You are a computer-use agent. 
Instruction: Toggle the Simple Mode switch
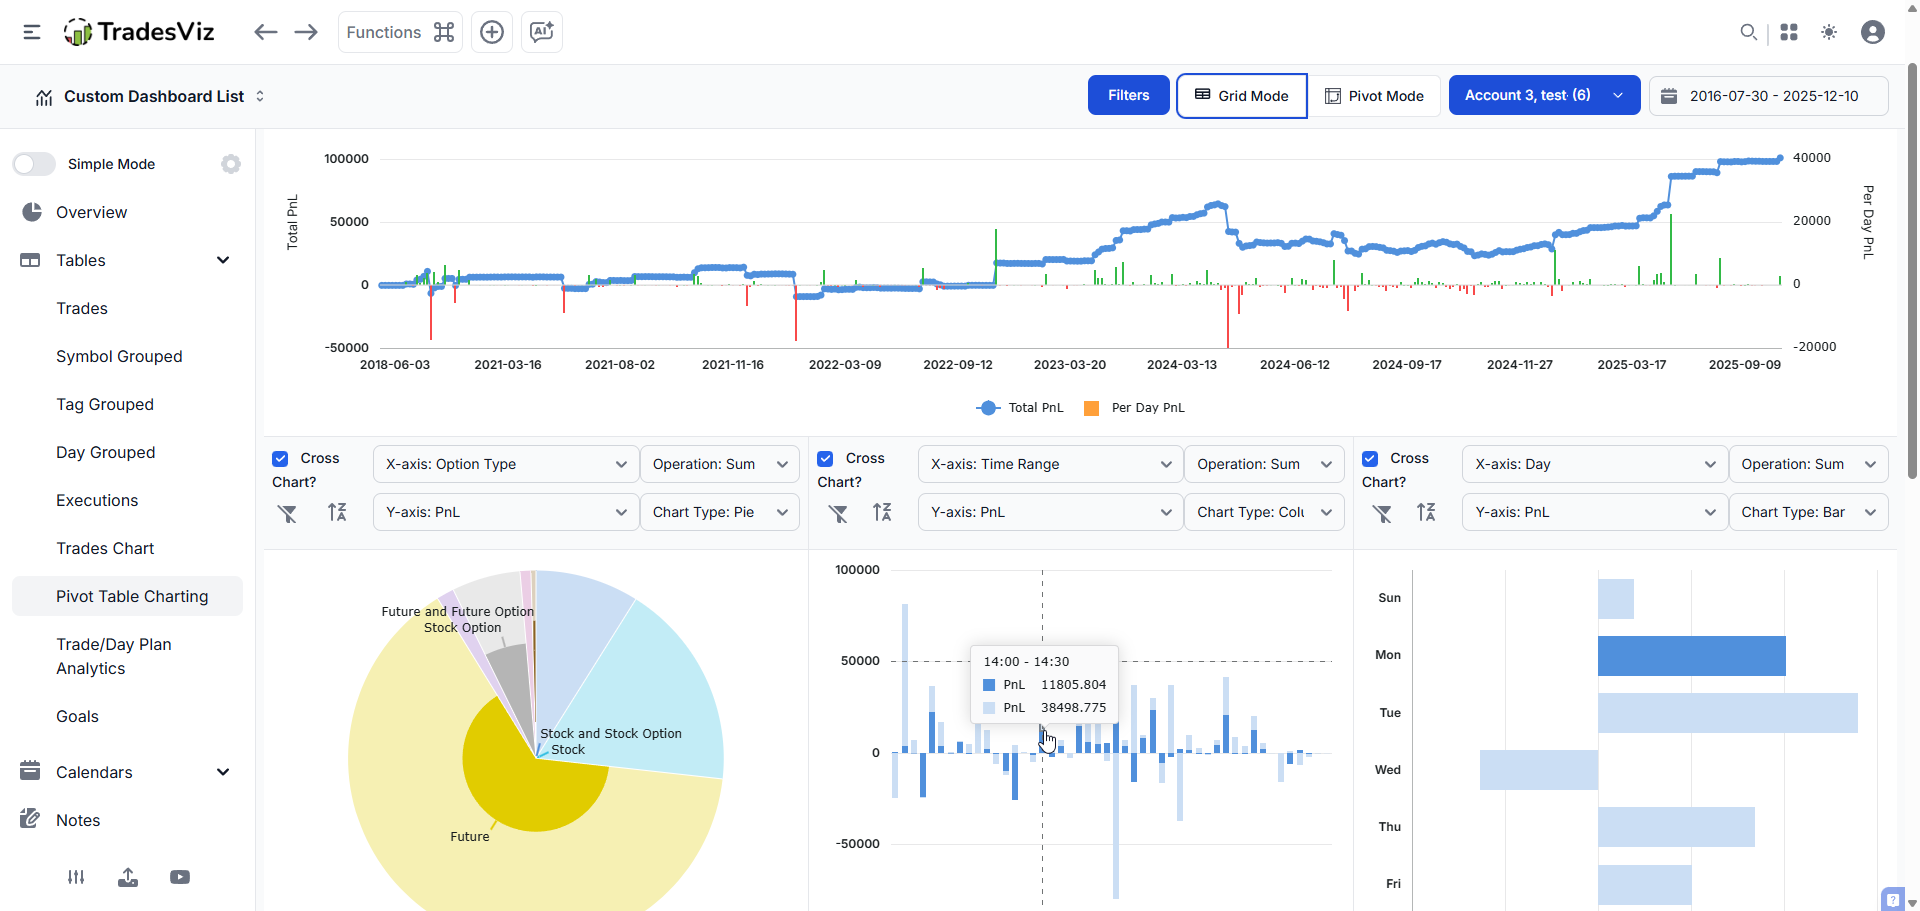pyautogui.click(x=34, y=164)
